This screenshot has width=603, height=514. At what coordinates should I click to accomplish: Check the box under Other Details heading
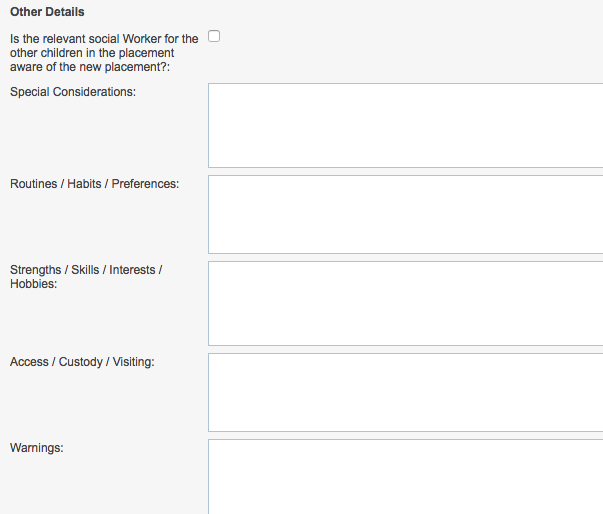(214, 36)
